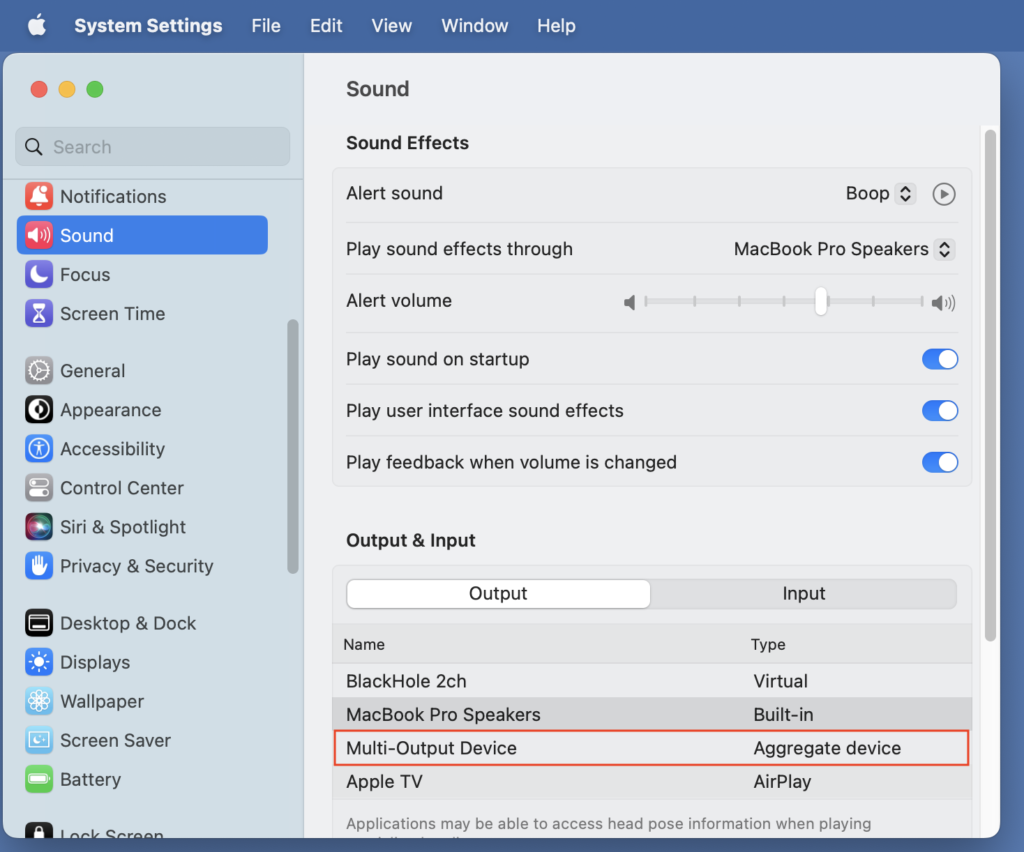Click the Displays sun icon
The image size is (1024, 852).
click(x=39, y=662)
